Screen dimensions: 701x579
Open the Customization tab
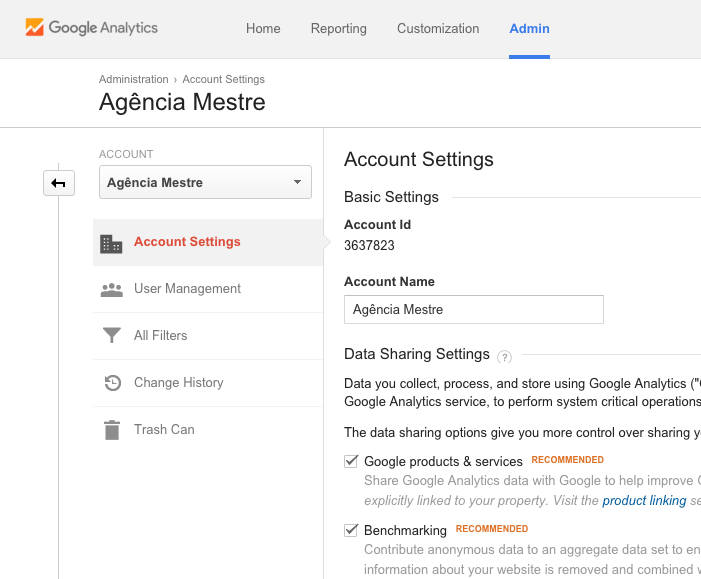coord(438,28)
